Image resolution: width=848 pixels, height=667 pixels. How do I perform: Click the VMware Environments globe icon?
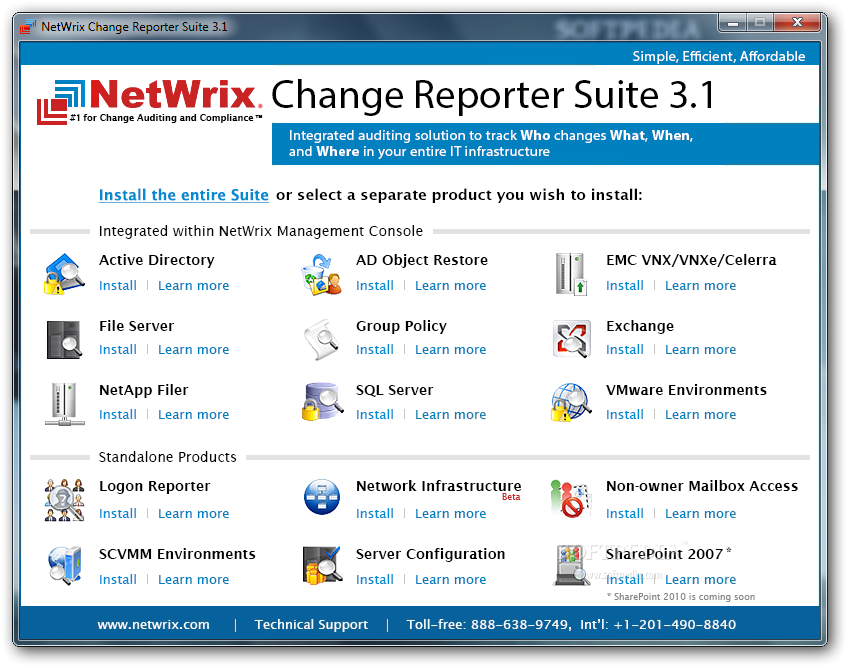571,402
